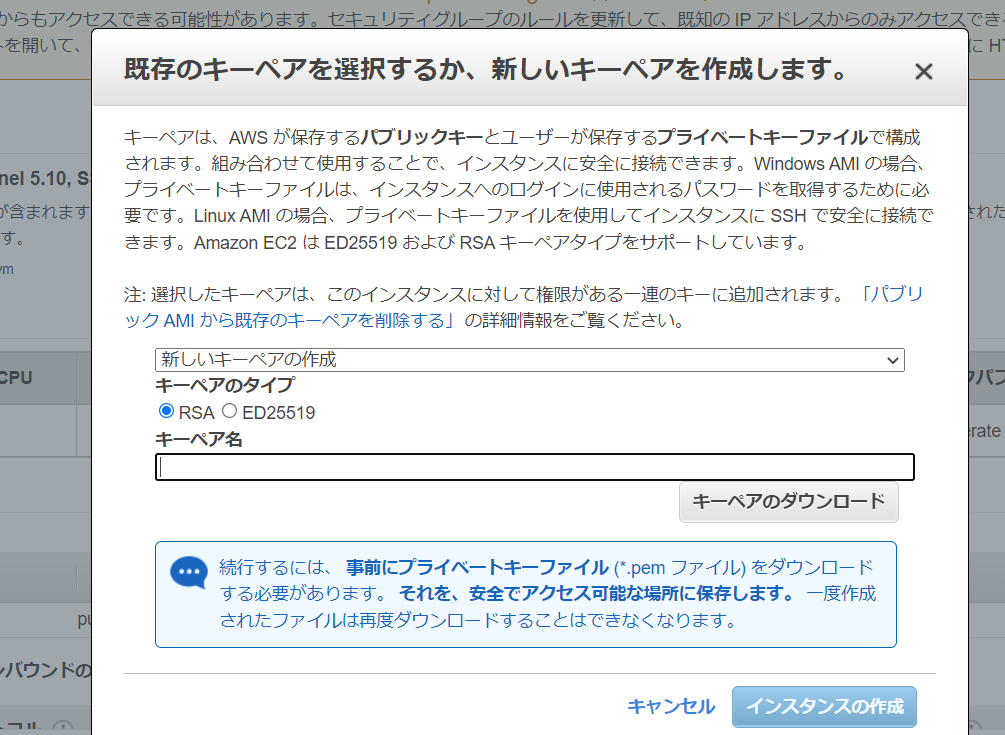This screenshot has width=1005, height=735.
Task: Close the key pair dialog with X
Action: coord(923,71)
